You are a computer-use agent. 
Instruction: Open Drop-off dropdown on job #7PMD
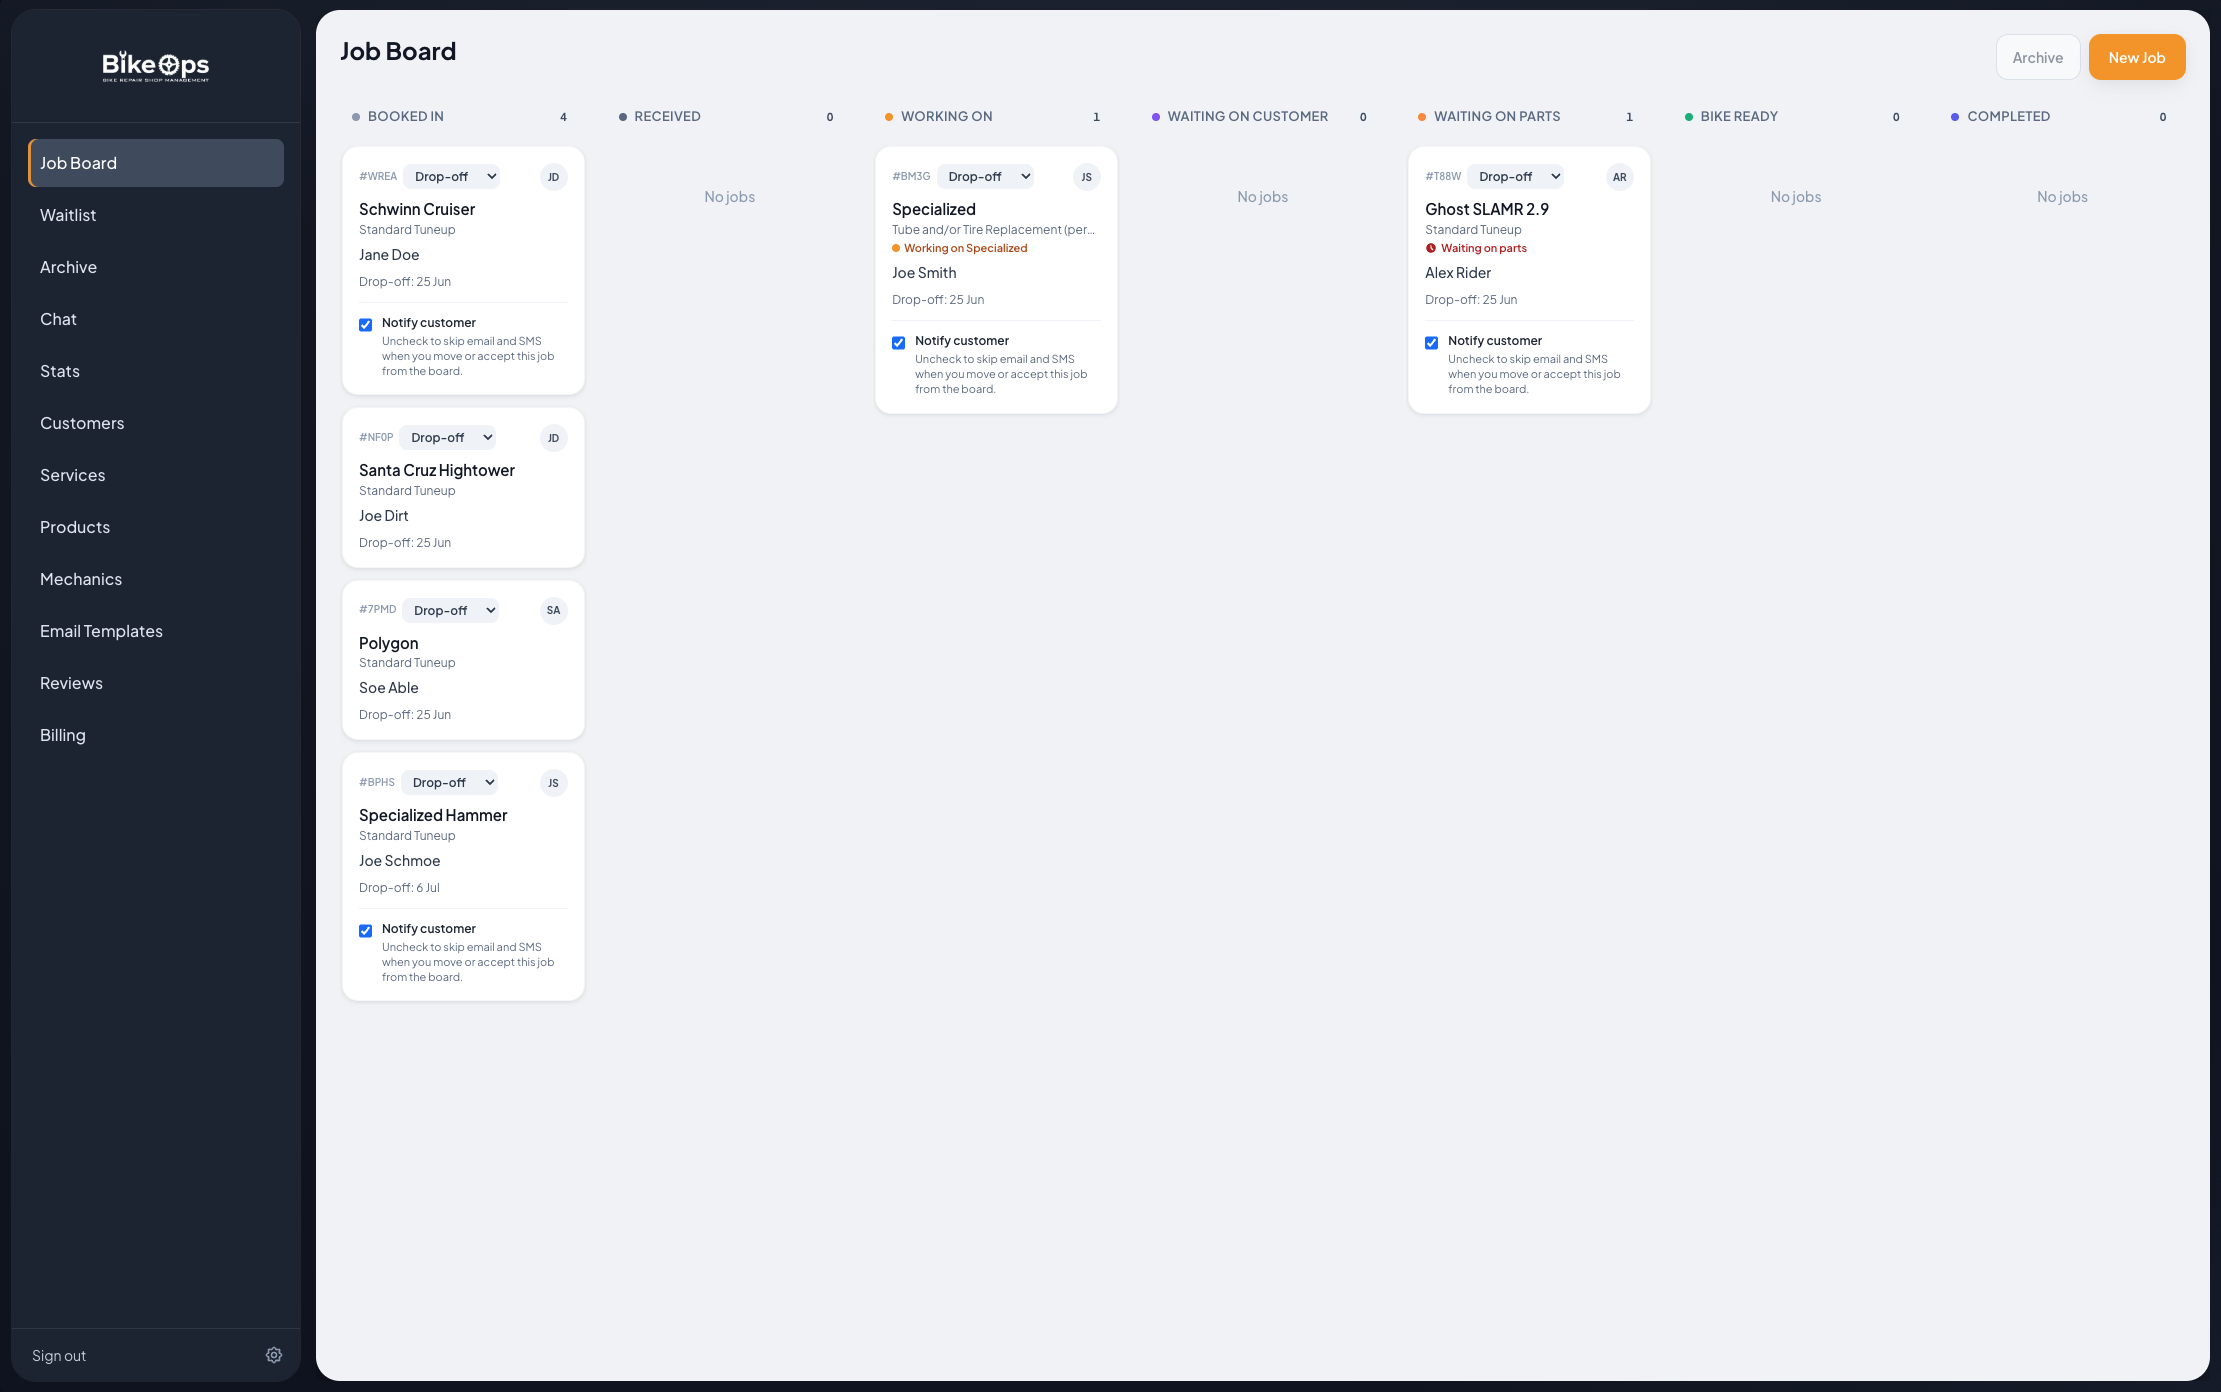point(452,610)
